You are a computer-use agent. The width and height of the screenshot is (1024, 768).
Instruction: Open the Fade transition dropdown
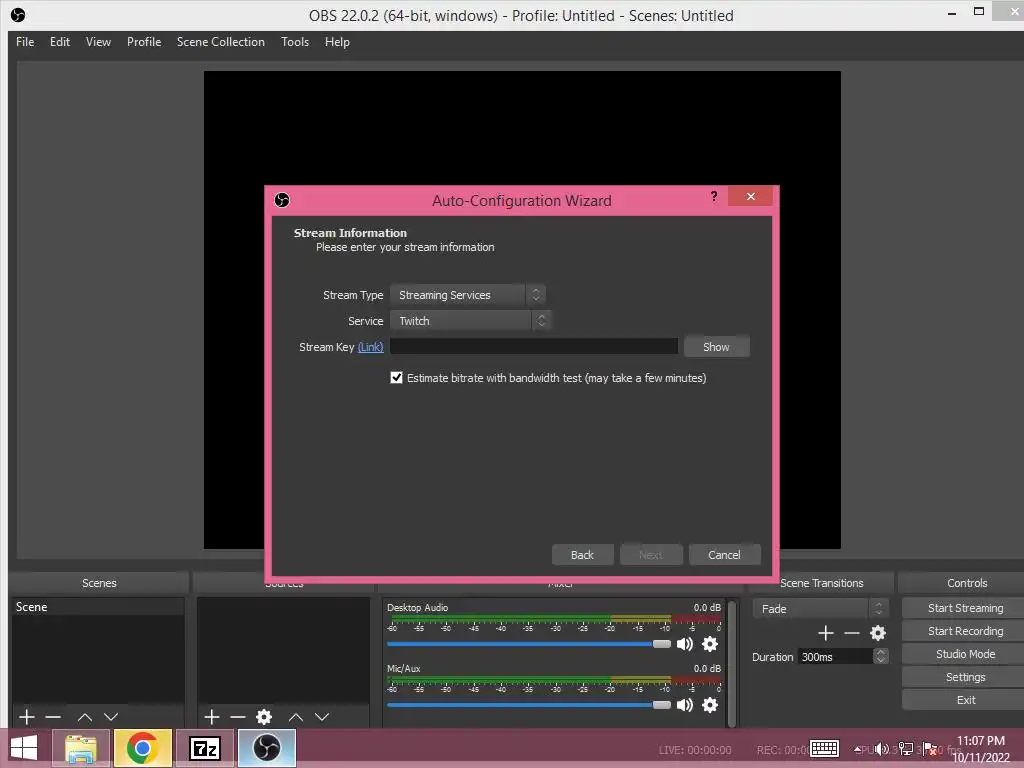click(x=820, y=609)
